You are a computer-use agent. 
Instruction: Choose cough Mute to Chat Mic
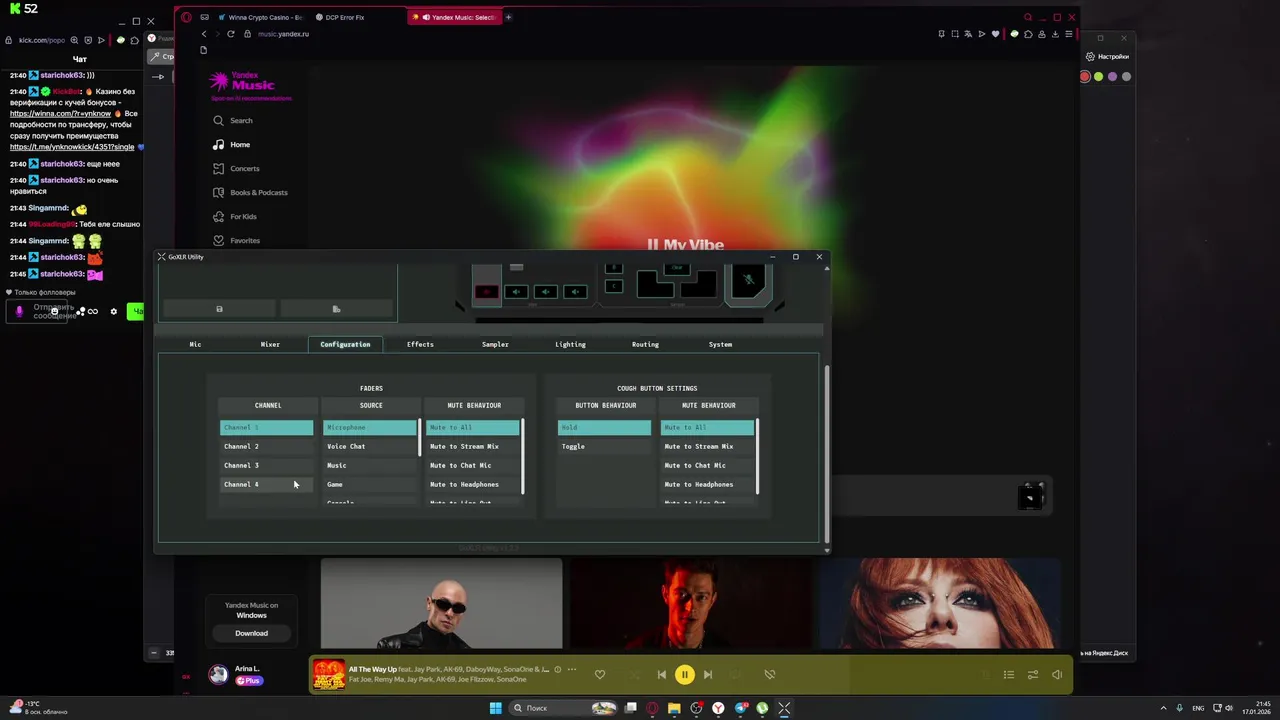click(707, 466)
